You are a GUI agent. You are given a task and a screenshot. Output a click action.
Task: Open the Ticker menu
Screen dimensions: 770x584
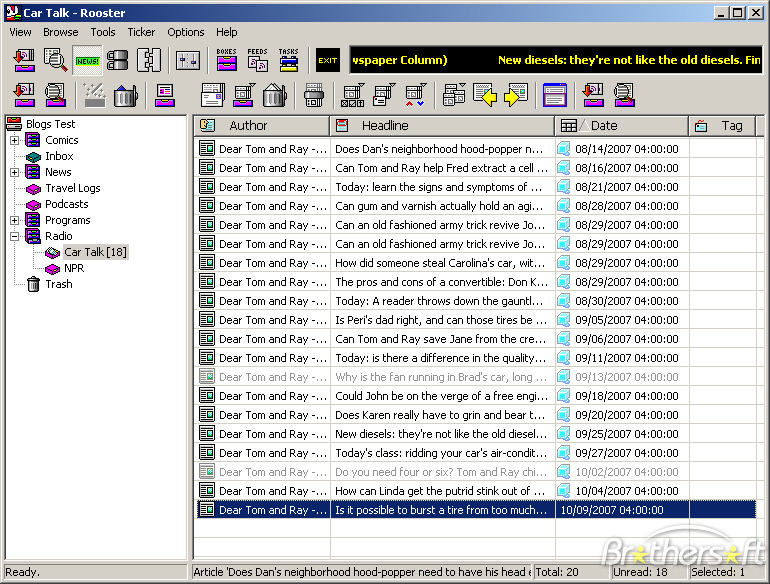click(x=141, y=32)
